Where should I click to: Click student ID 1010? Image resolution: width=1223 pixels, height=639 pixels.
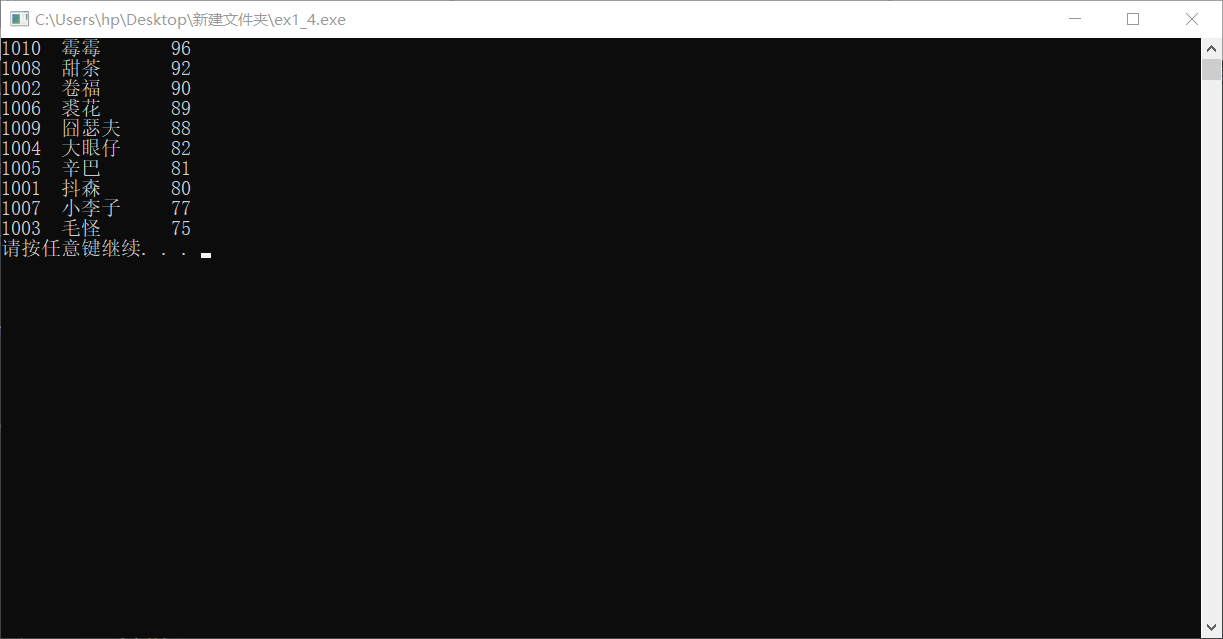21,48
